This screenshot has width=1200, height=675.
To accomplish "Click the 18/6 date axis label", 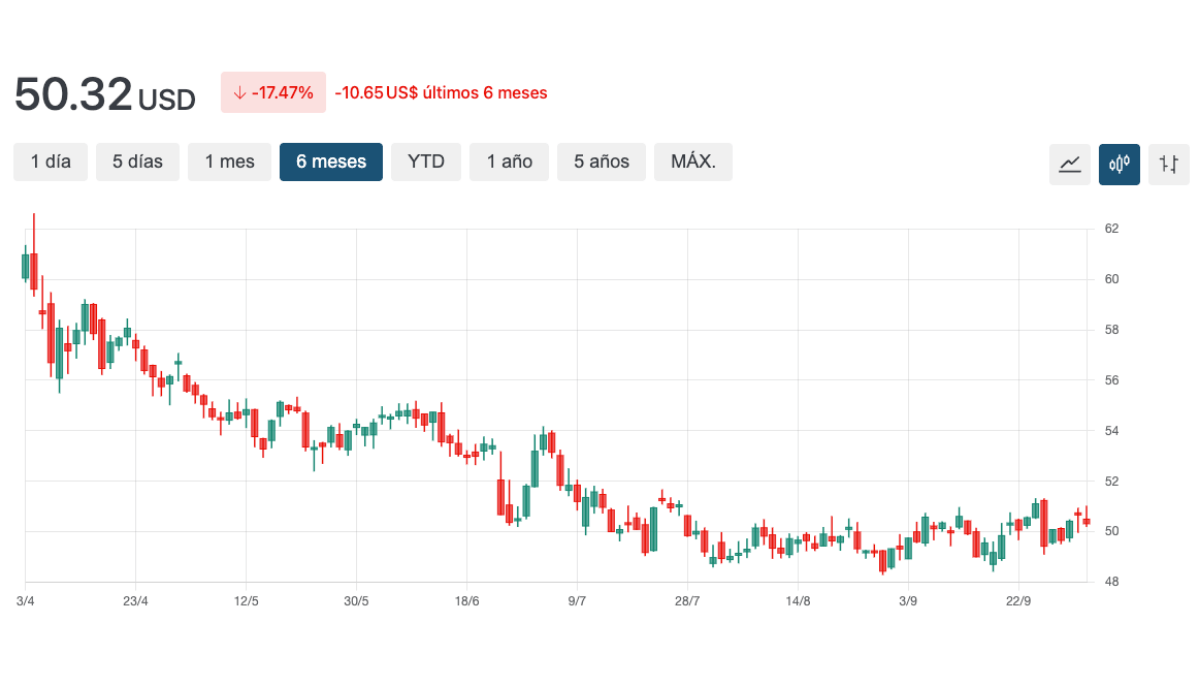I will [x=467, y=601].
